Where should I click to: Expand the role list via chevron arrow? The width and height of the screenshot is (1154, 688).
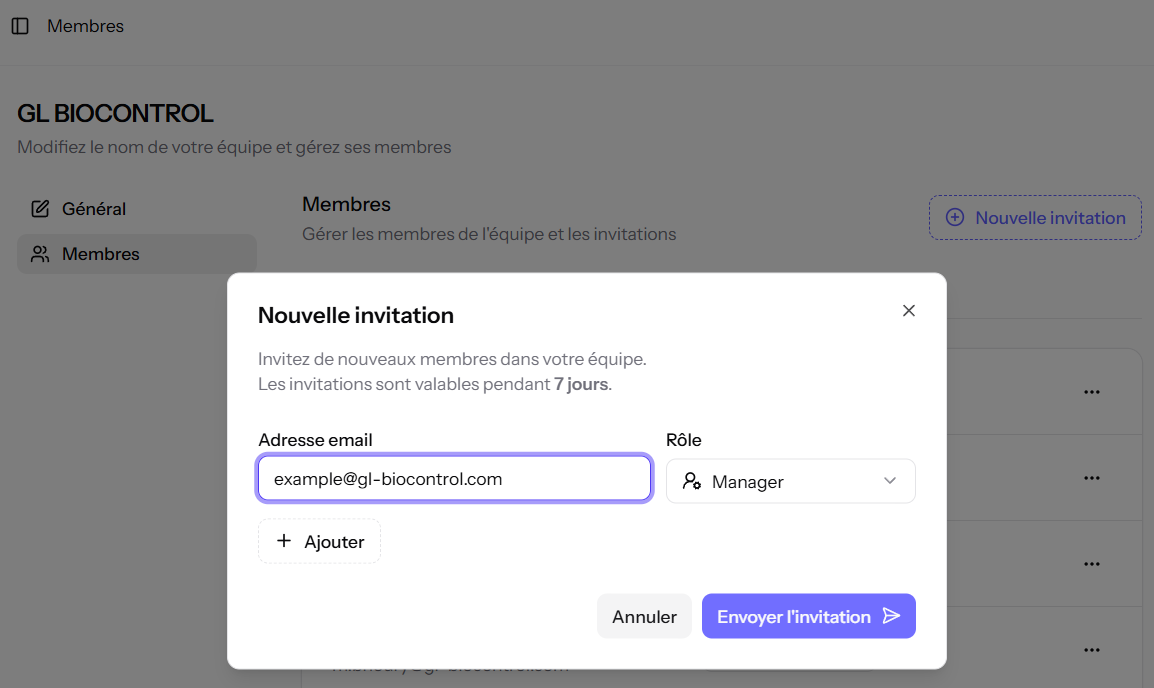pyautogui.click(x=890, y=481)
